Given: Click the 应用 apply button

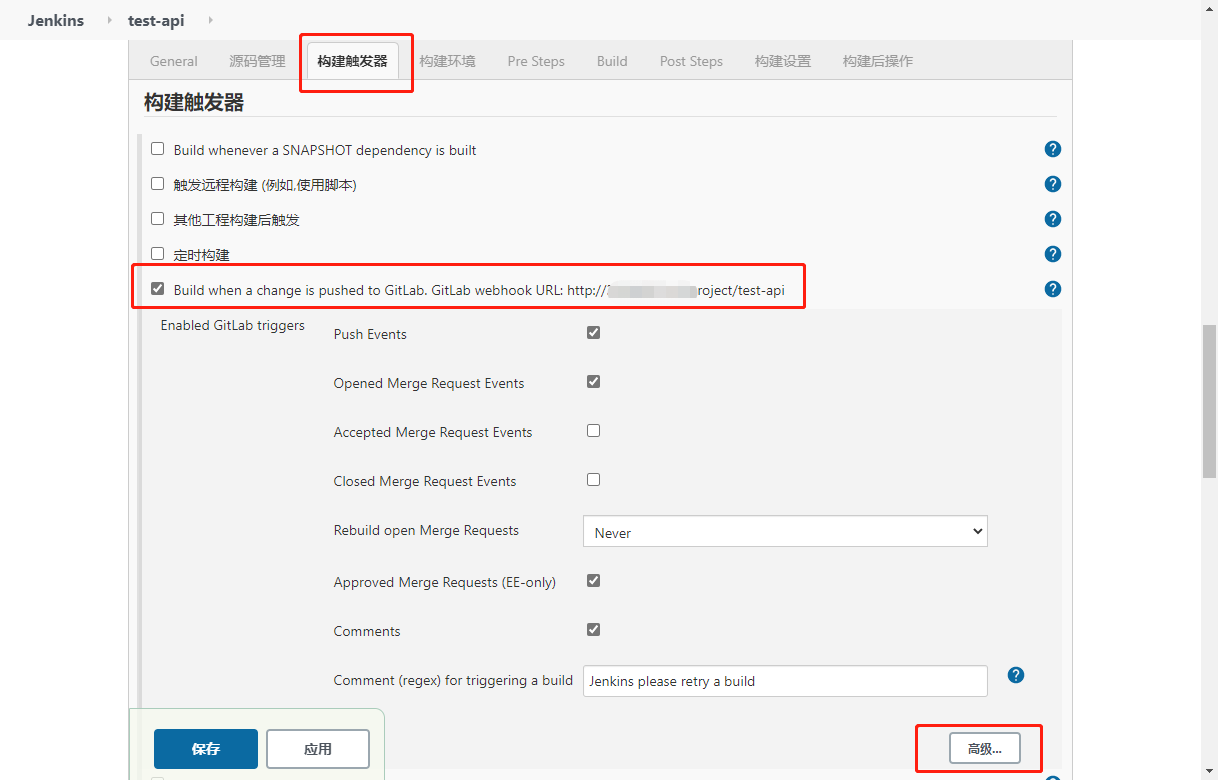Looking at the screenshot, I should click(318, 749).
